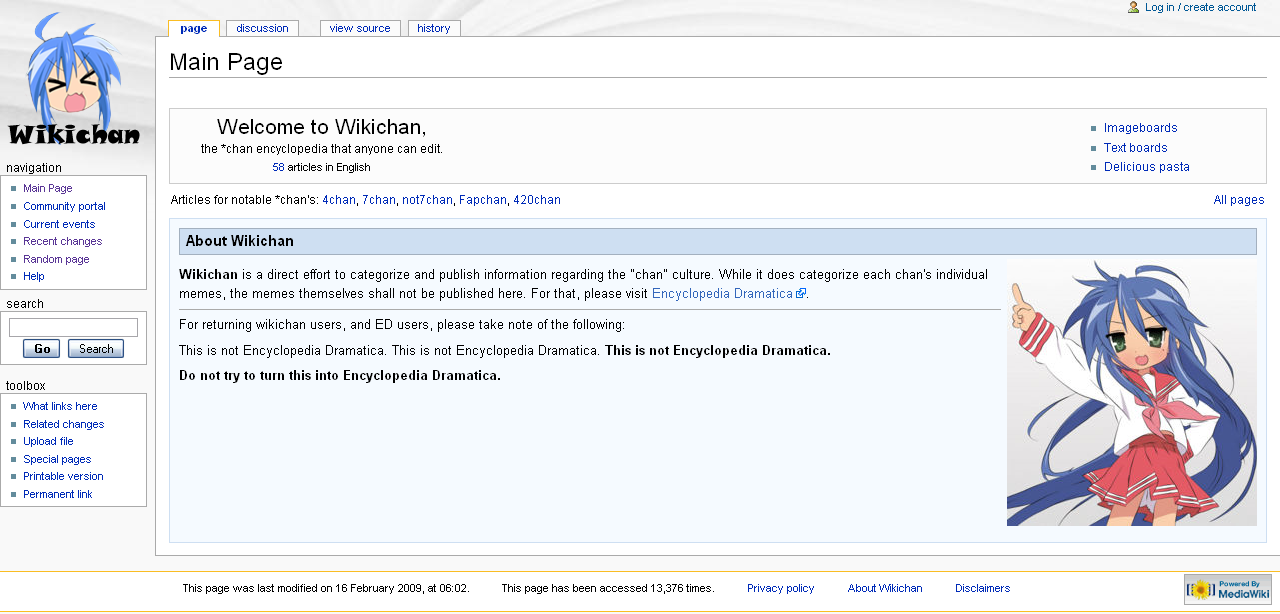Click Upload file in the toolbox

point(48,441)
